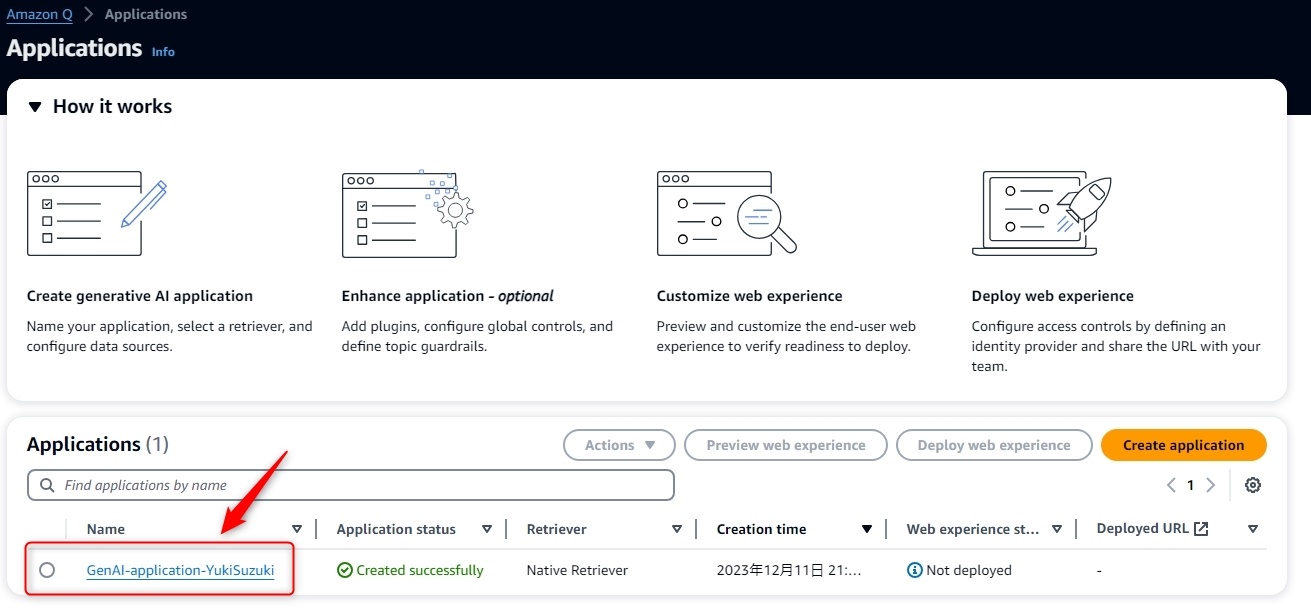Open the GenAI-application-YukiSuzuki link

[180, 570]
